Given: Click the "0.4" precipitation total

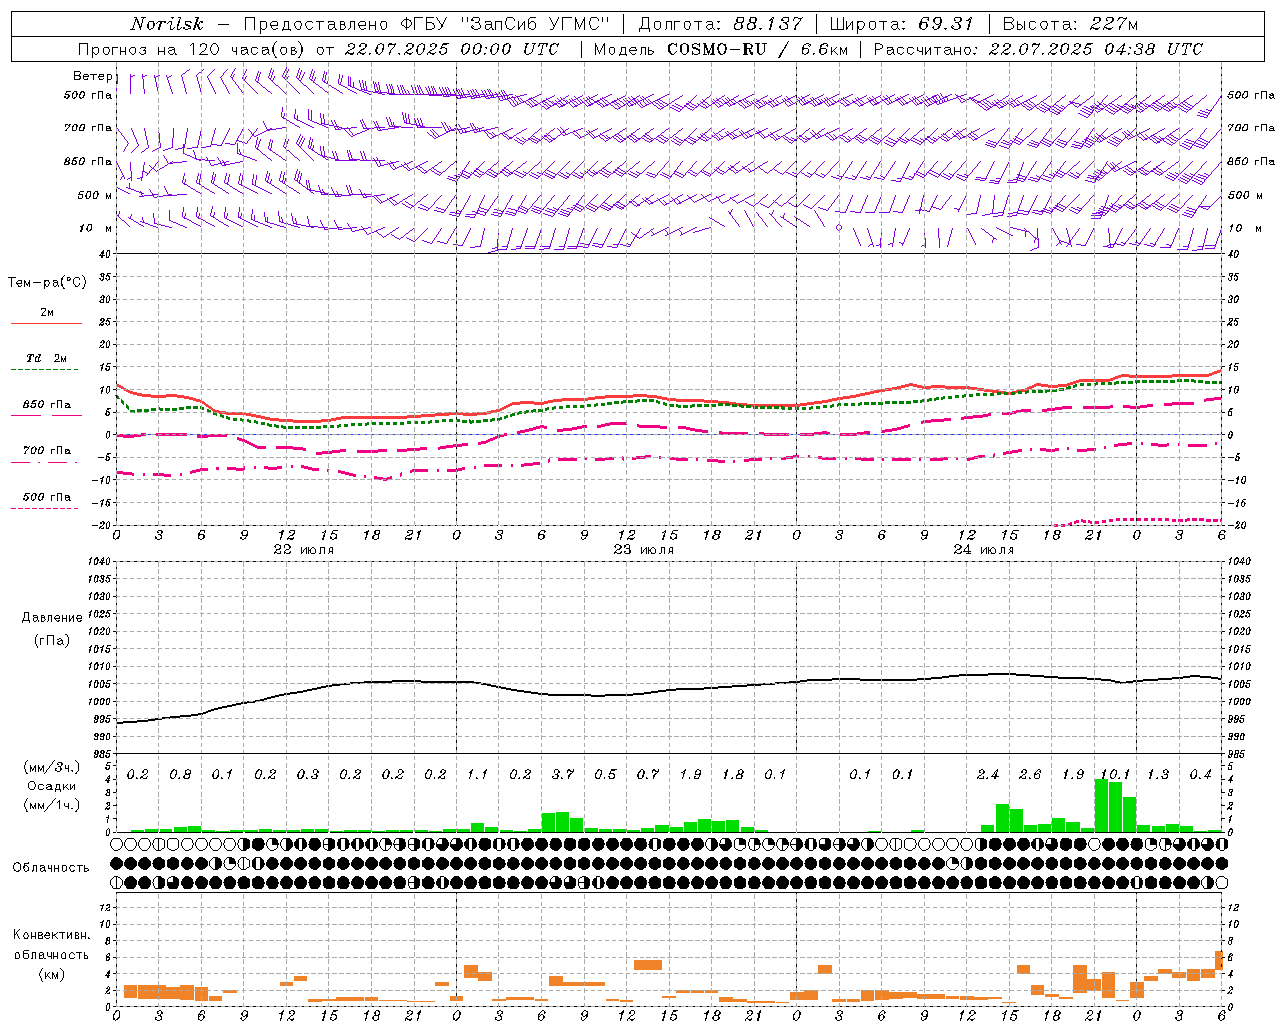Looking at the screenshot, I should (1200, 774).
